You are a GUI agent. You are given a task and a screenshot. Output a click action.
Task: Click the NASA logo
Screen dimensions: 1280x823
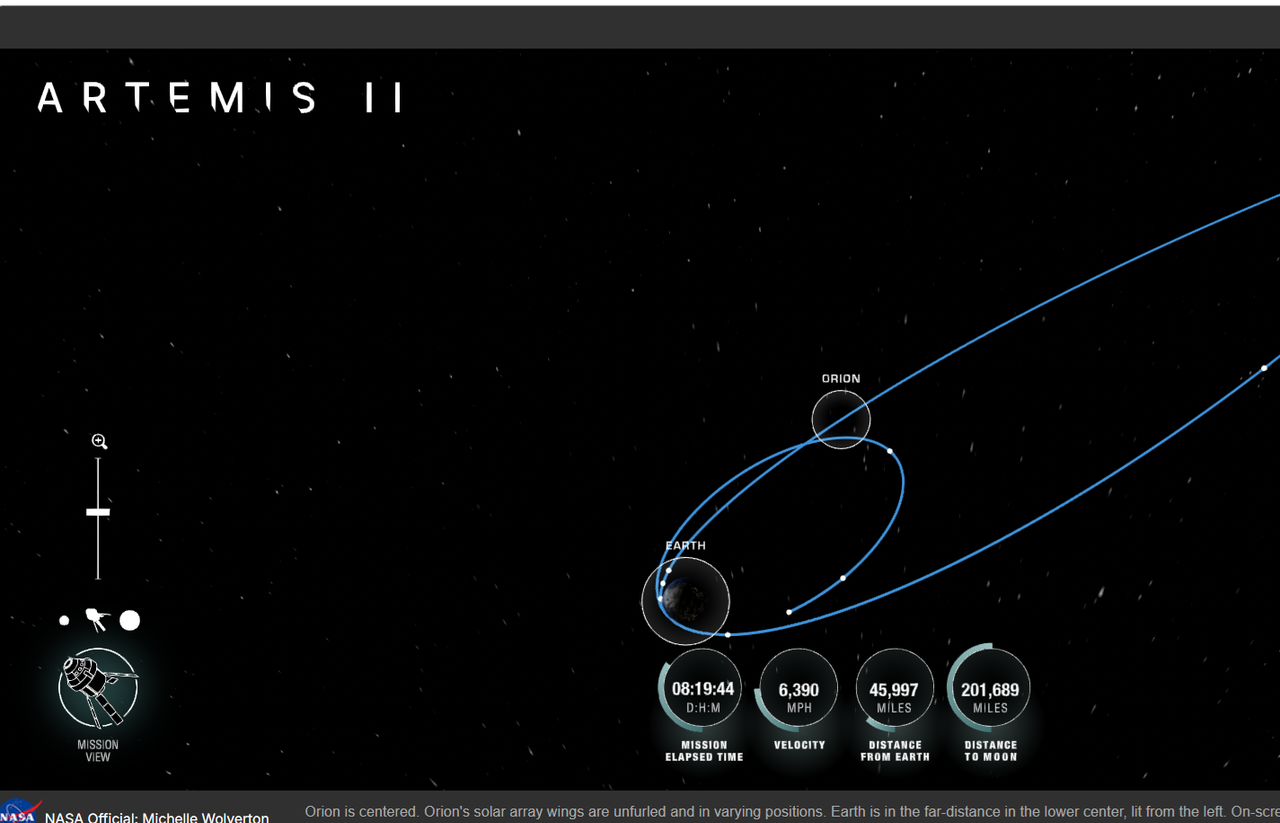[x=20, y=812]
